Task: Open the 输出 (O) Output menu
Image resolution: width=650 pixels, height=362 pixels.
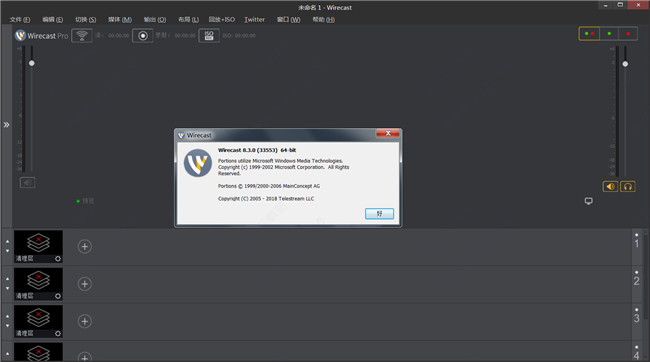Action: coord(155,19)
